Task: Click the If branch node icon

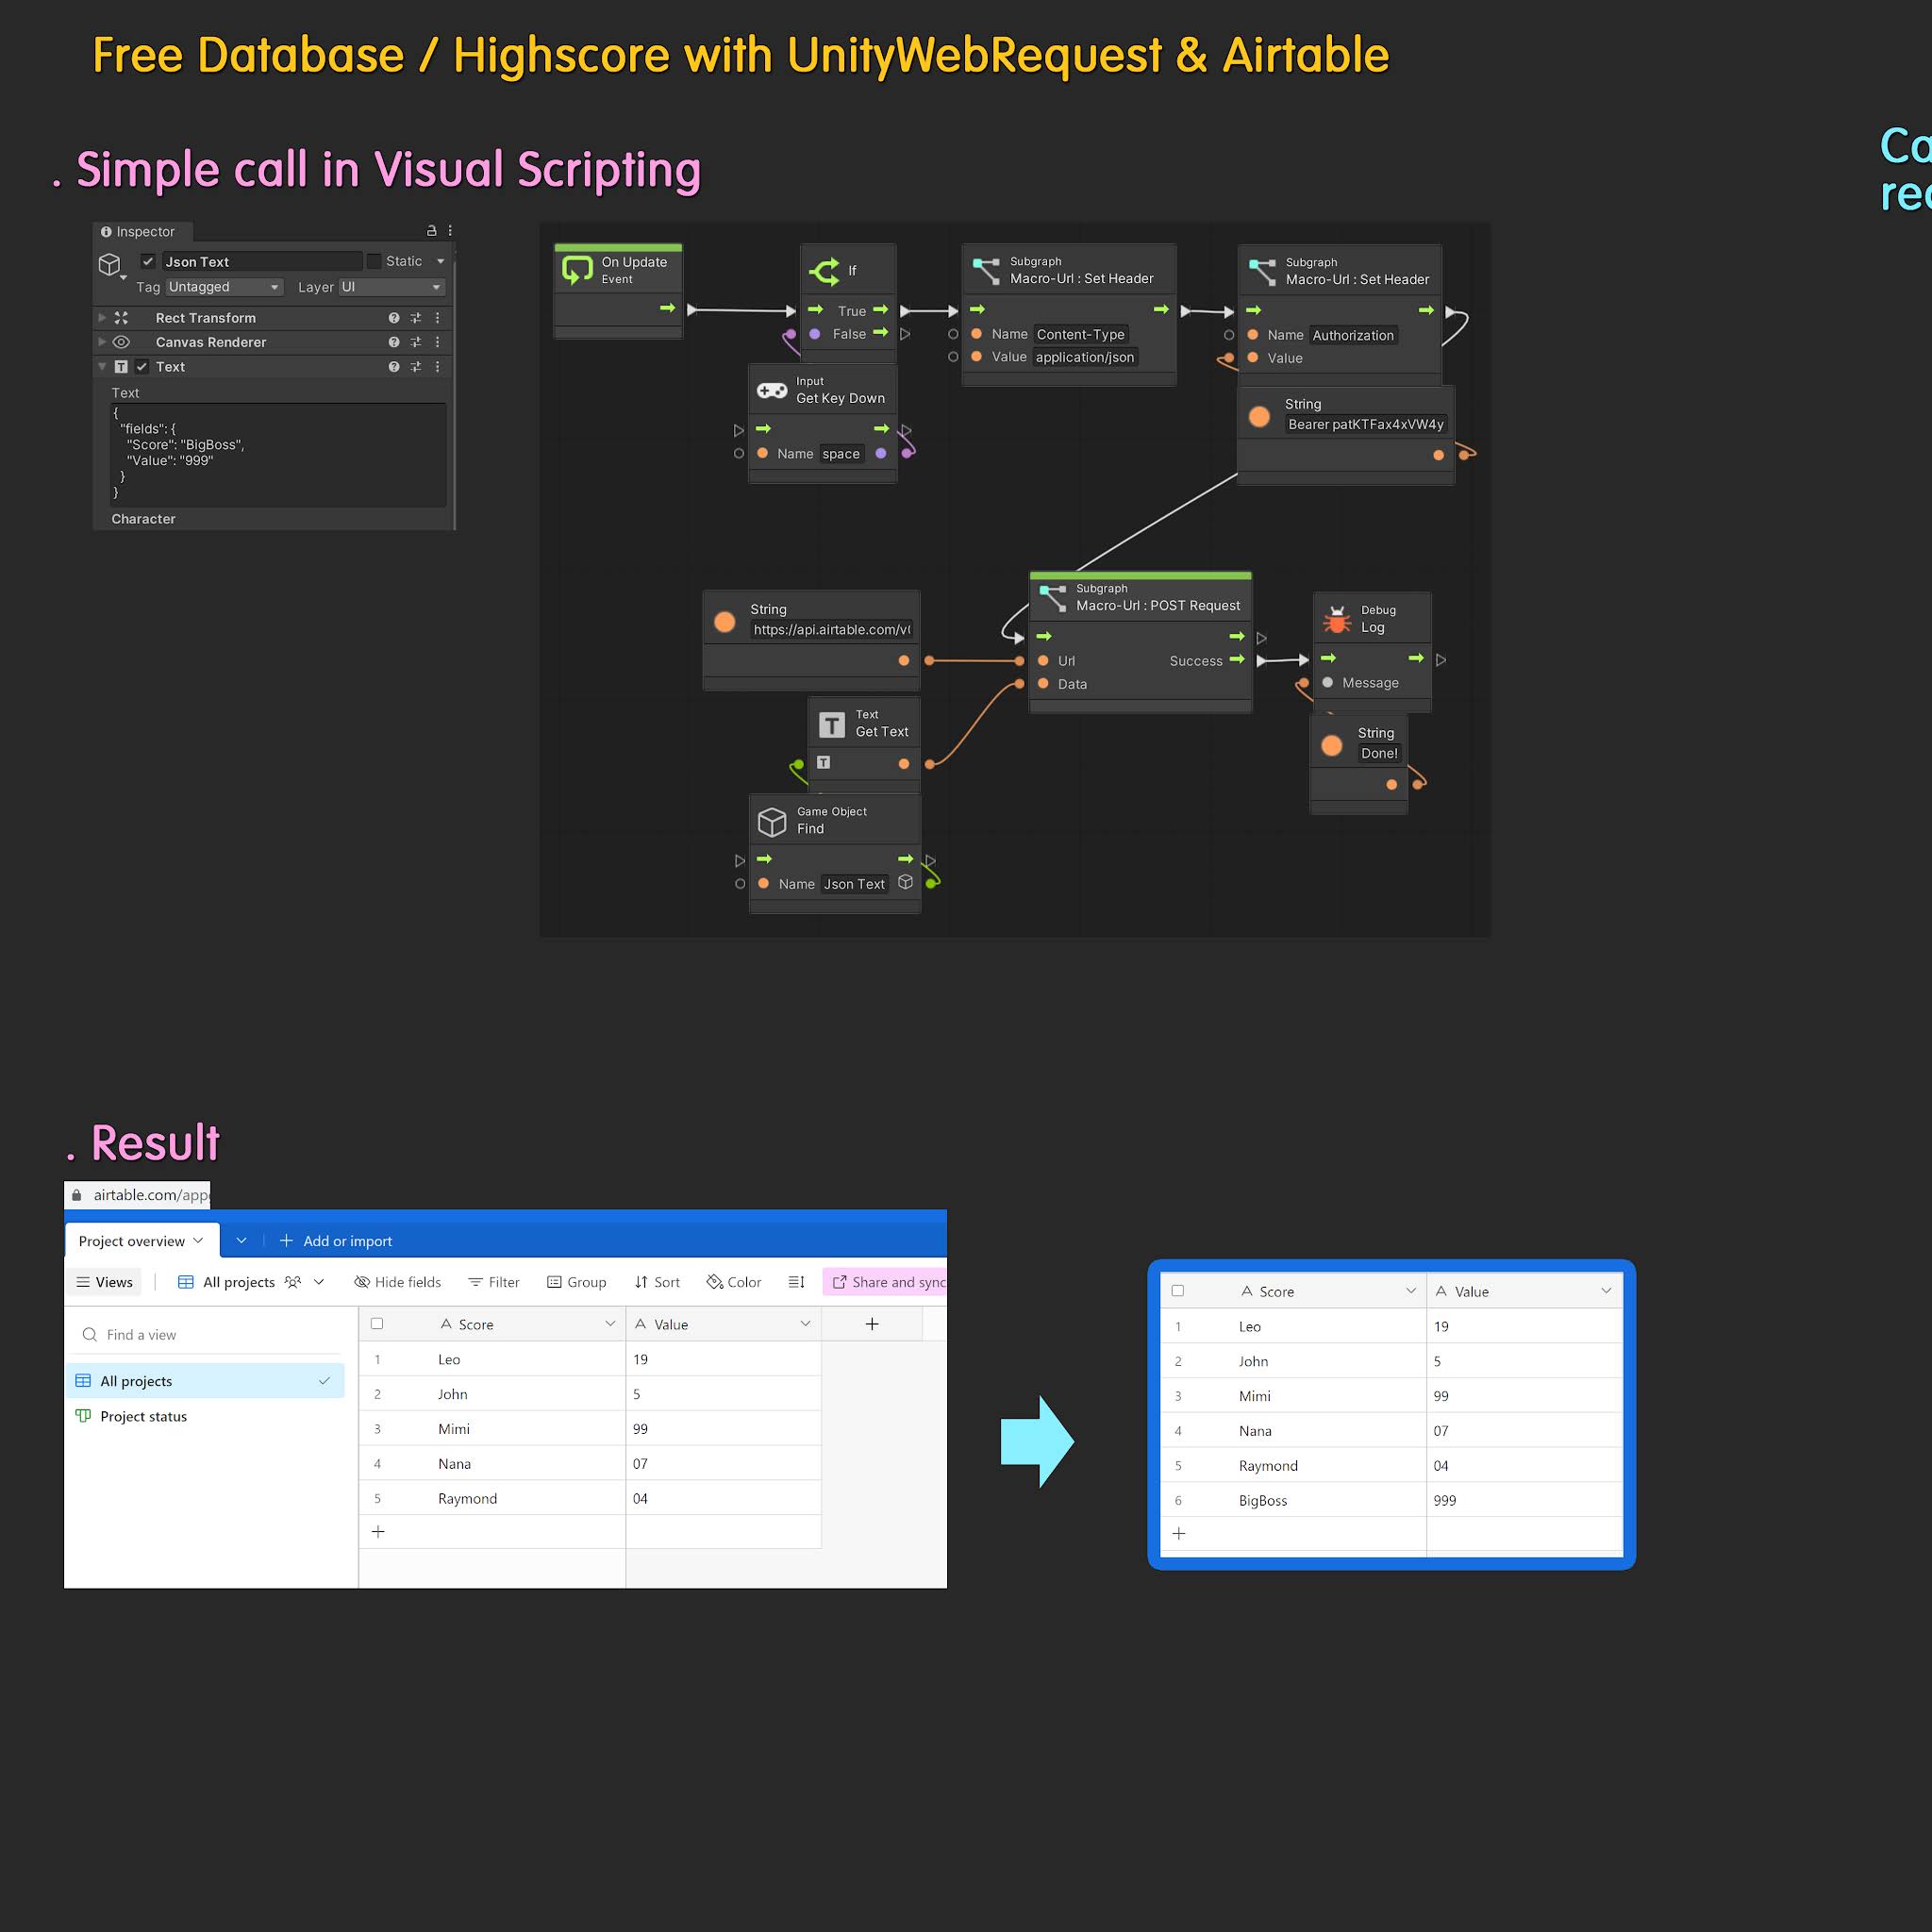Action: point(825,271)
